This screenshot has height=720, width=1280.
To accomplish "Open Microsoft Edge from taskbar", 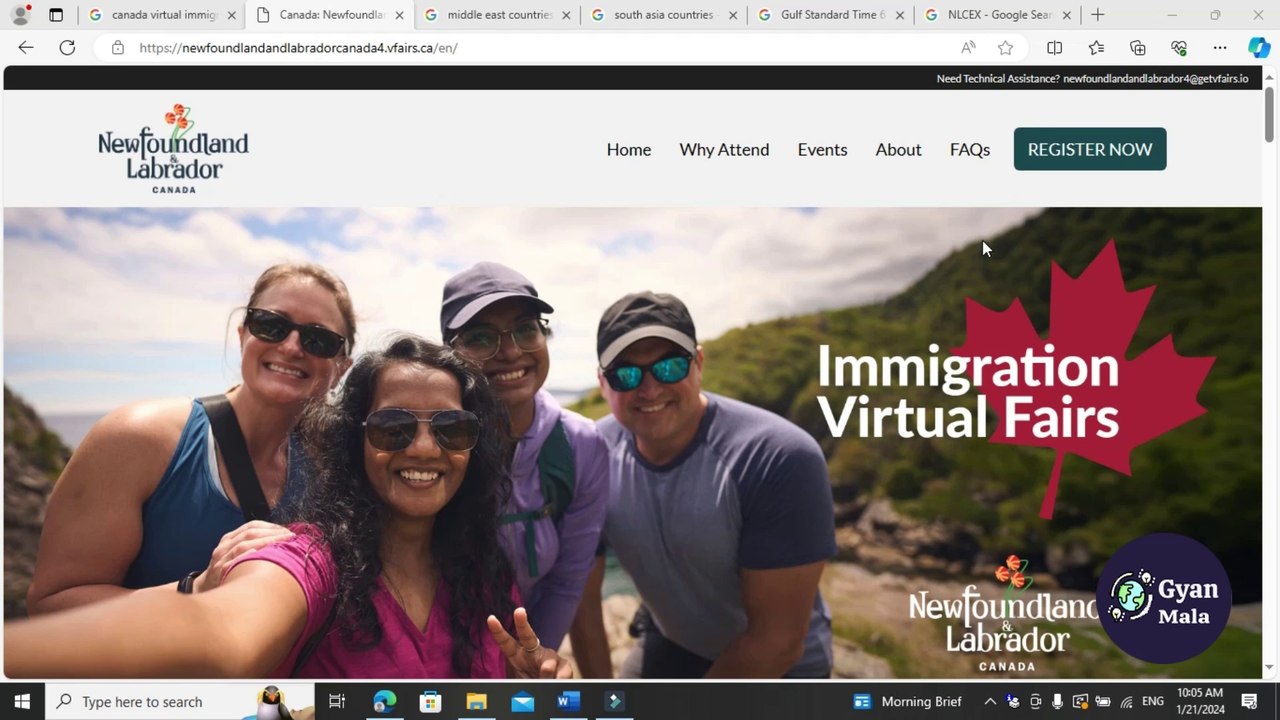I will (384, 701).
